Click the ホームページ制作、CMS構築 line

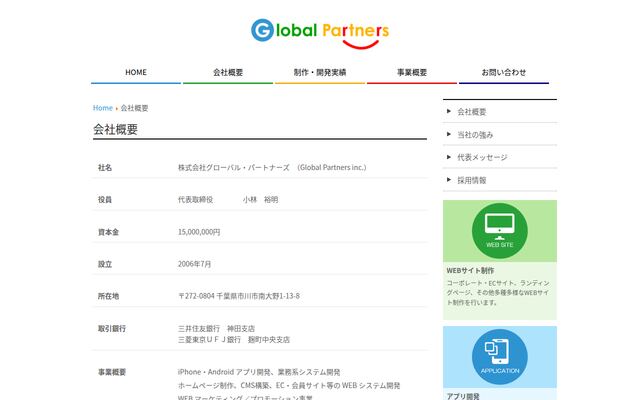[289, 385]
